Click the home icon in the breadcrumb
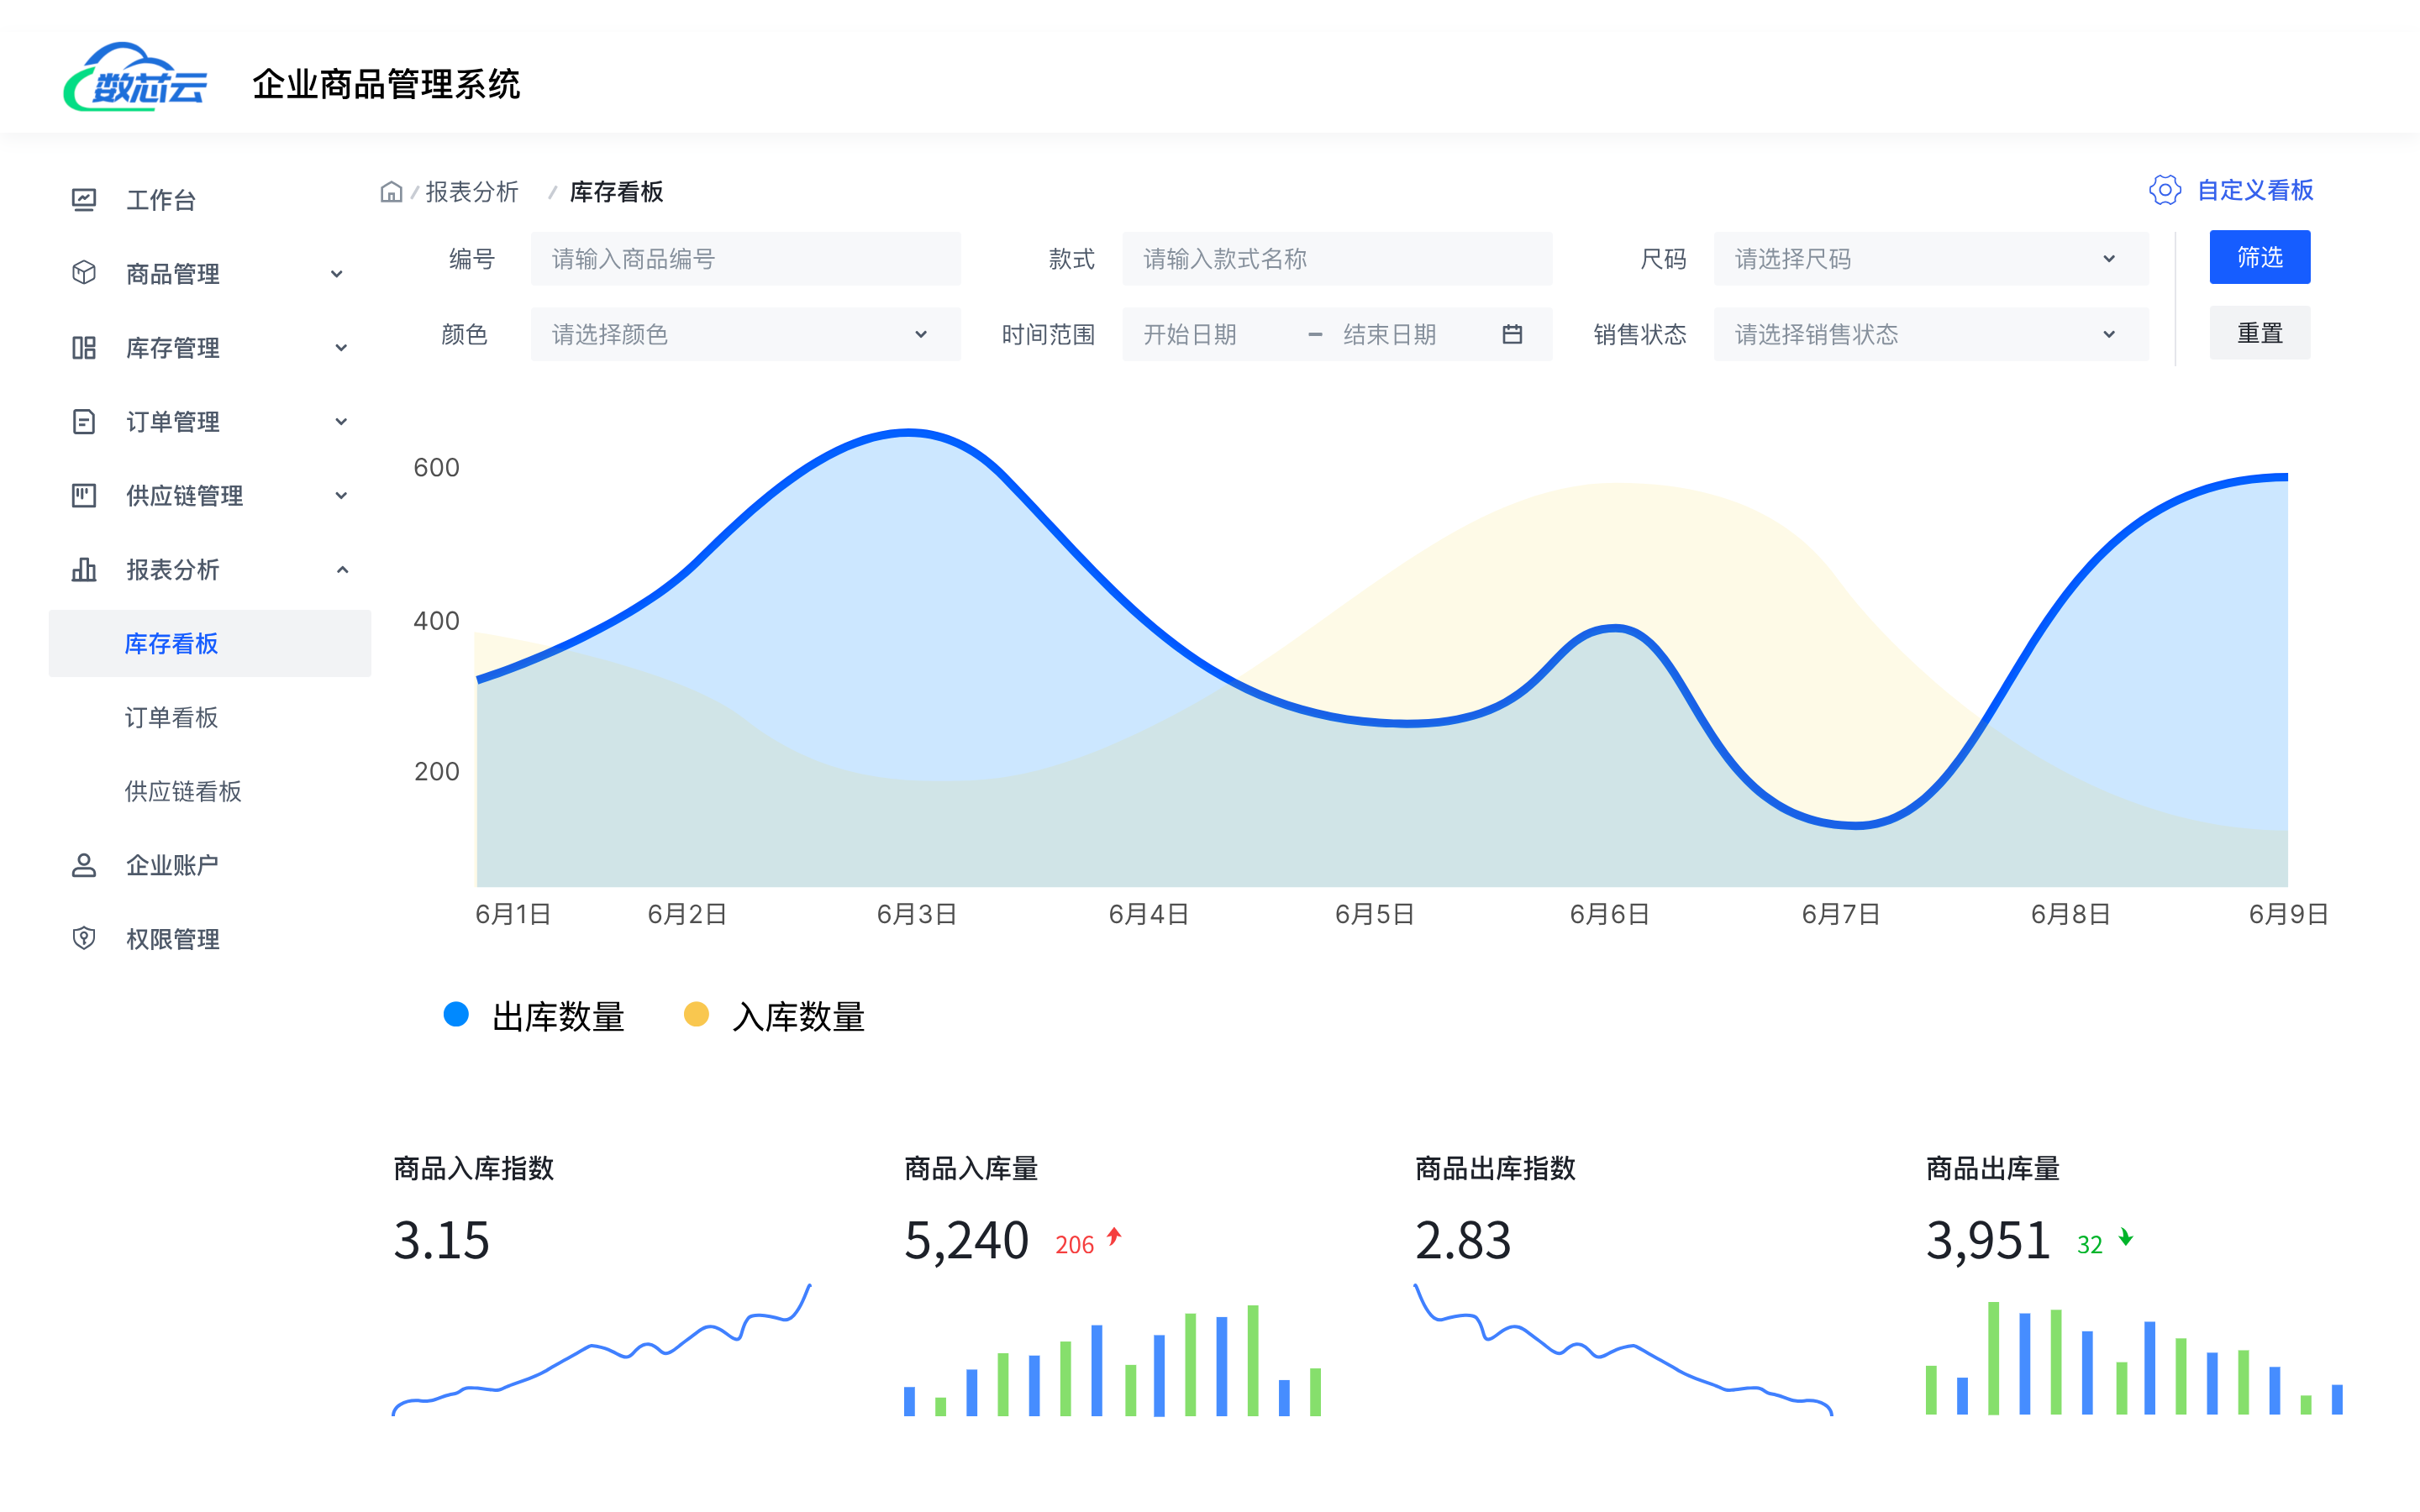 [391, 191]
